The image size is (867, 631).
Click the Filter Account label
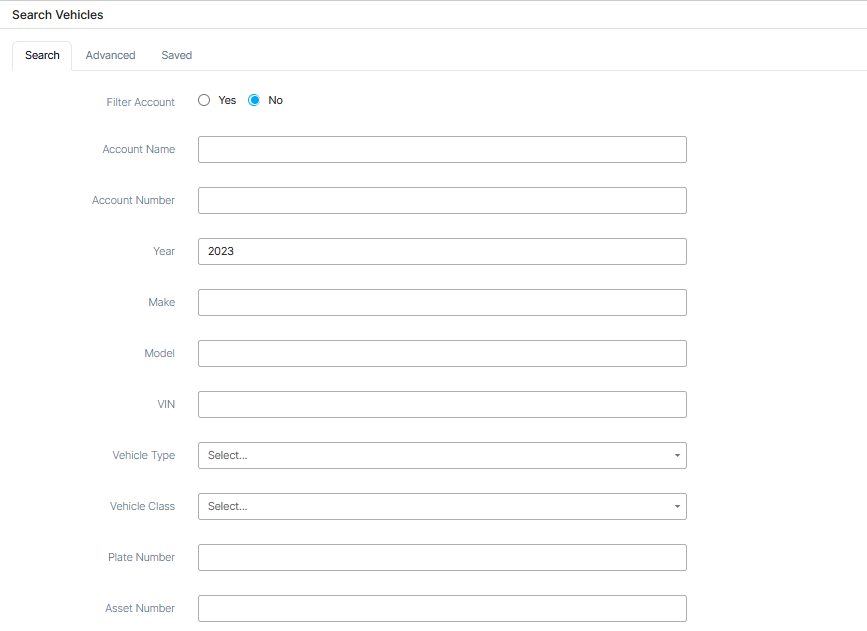tap(140, 103)
